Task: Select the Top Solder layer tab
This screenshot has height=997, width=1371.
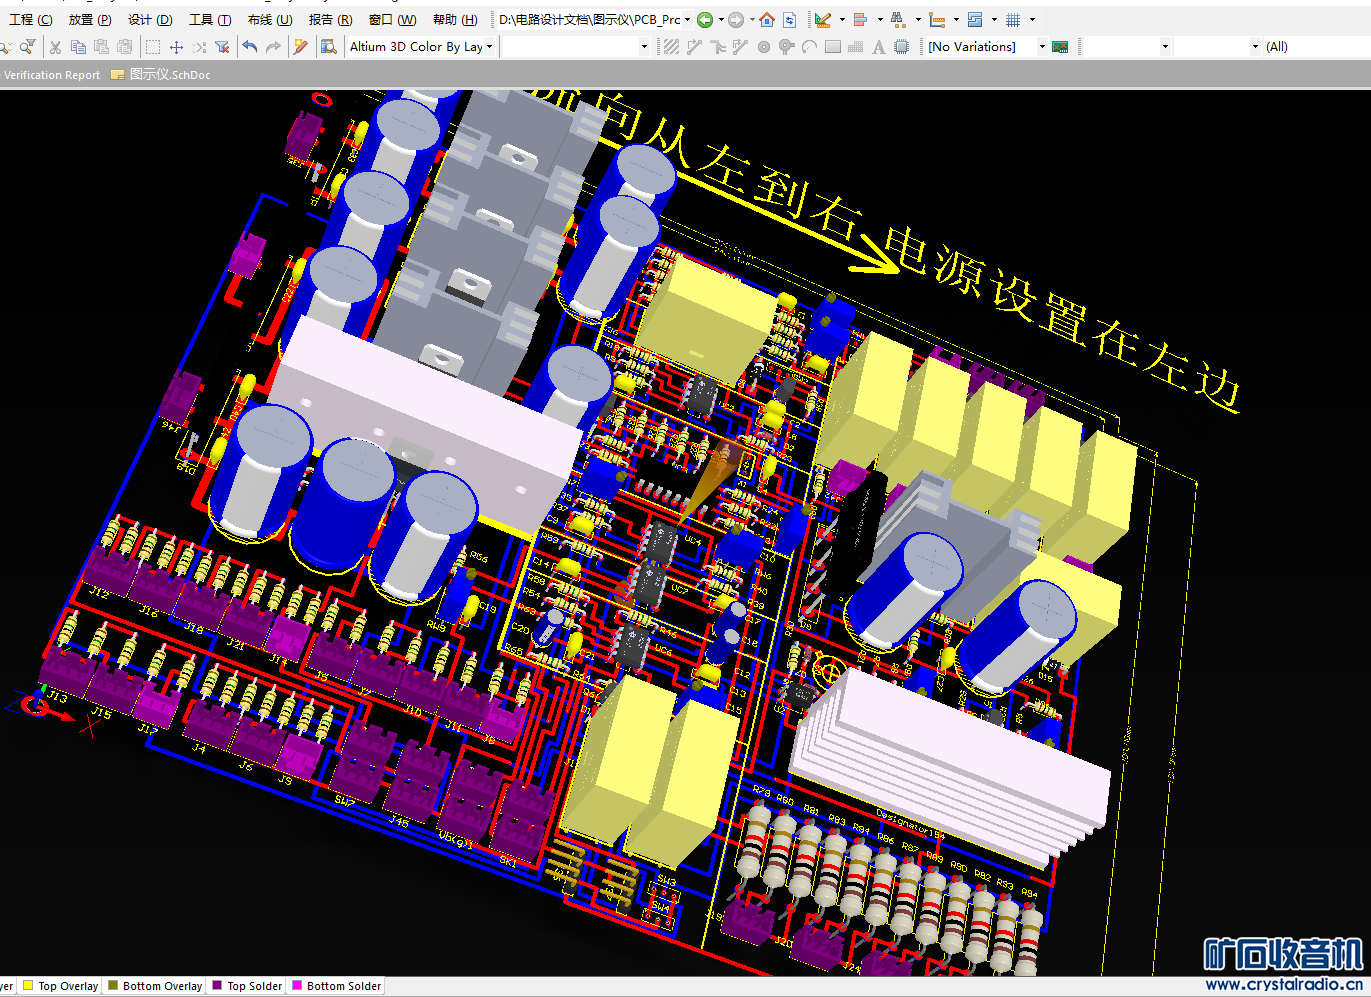Action: tap(247, 986)
